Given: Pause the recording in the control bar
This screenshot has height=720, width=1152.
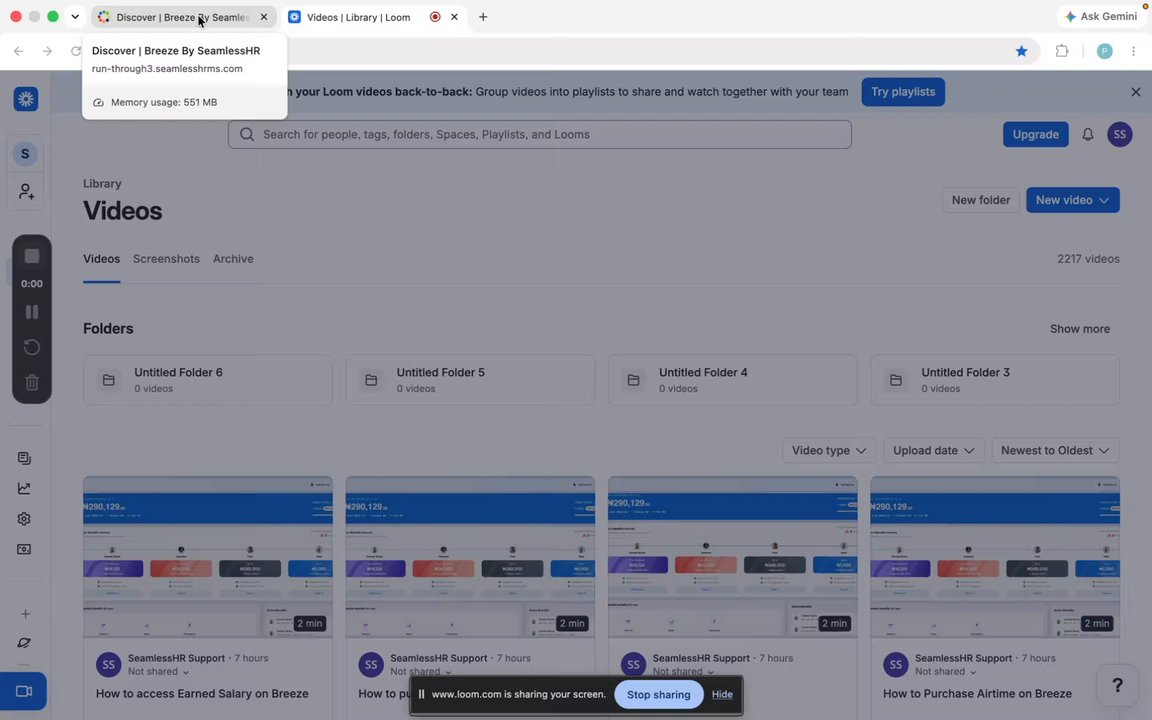Looking at the screenshot, I should 32,312.
